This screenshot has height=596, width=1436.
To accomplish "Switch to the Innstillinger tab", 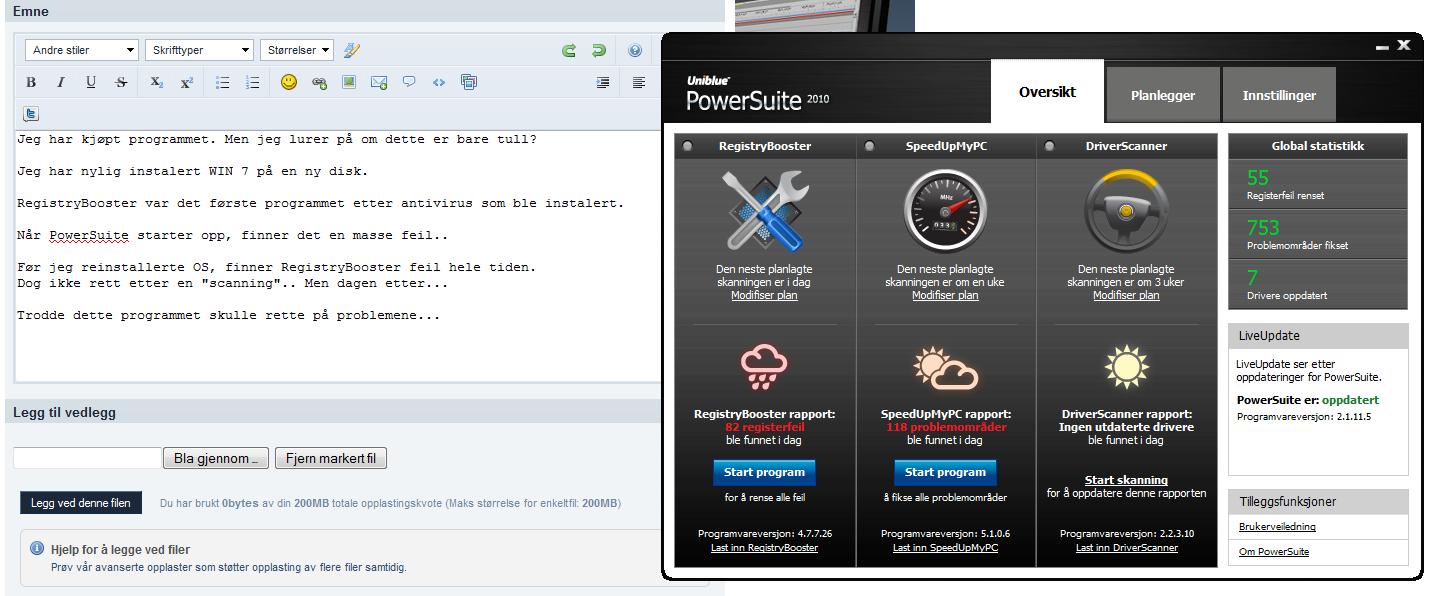I will coord(1279,95).
